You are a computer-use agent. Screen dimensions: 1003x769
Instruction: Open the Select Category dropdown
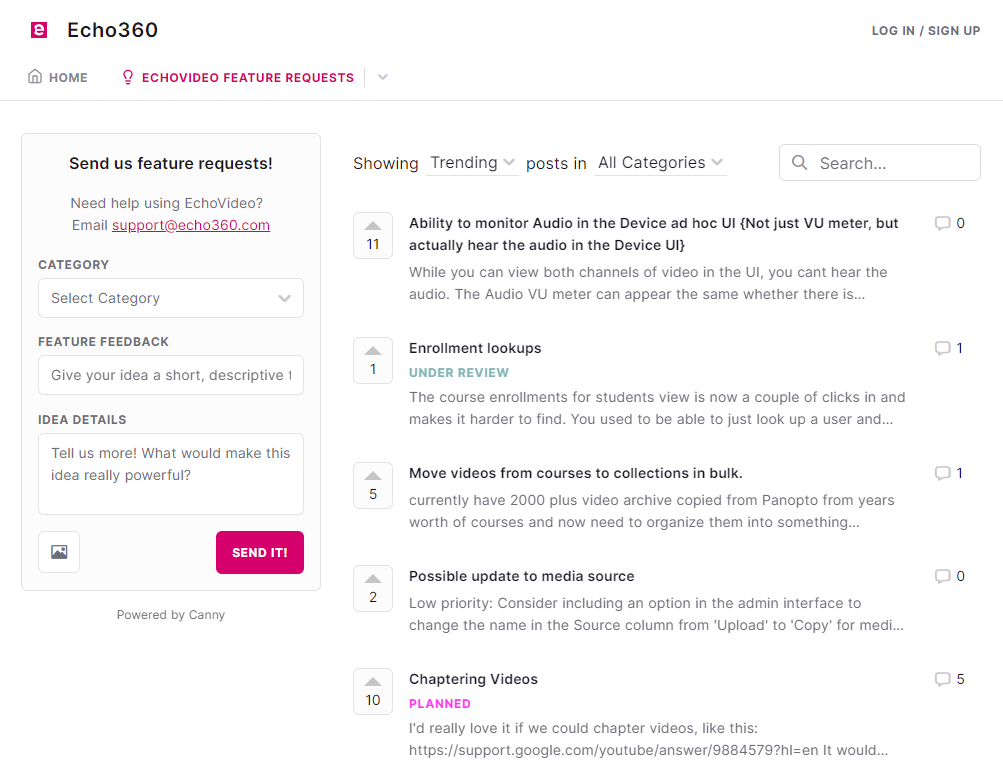tap(171, 298)
